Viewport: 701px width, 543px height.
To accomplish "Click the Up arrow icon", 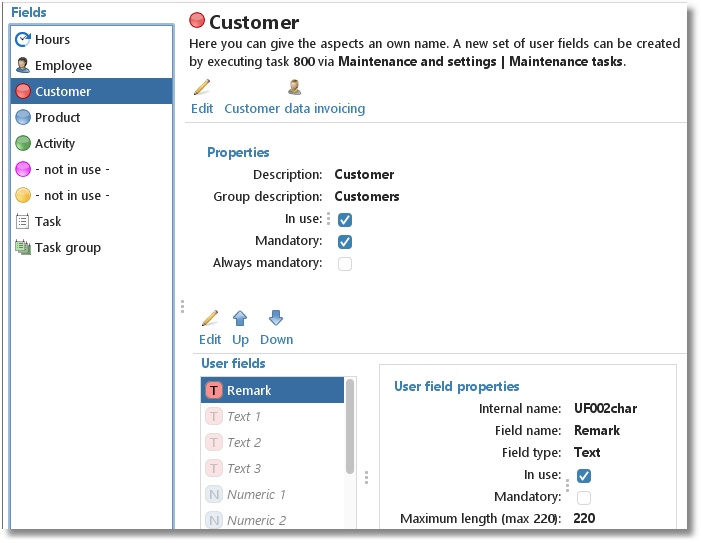I will (240, 318).
